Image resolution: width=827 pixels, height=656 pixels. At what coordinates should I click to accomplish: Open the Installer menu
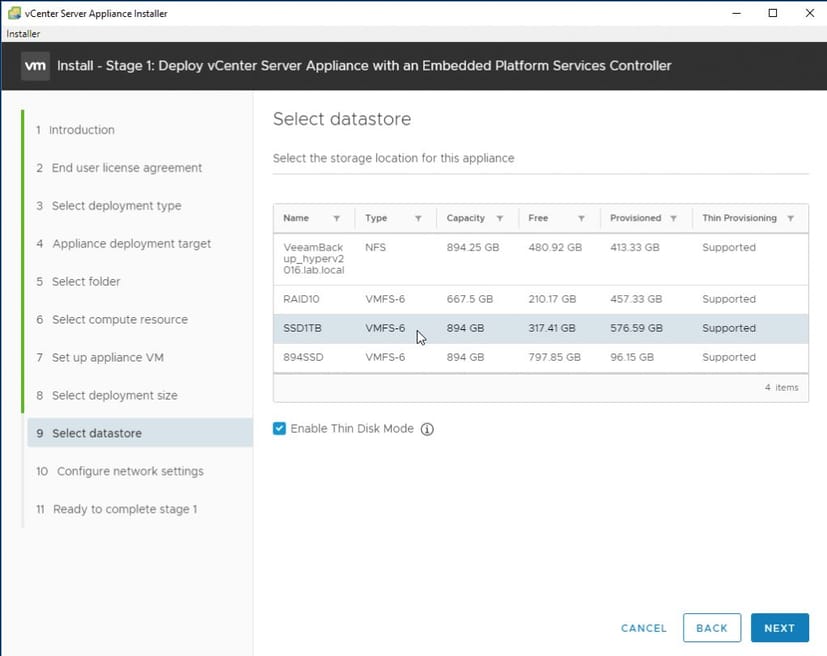22,33
